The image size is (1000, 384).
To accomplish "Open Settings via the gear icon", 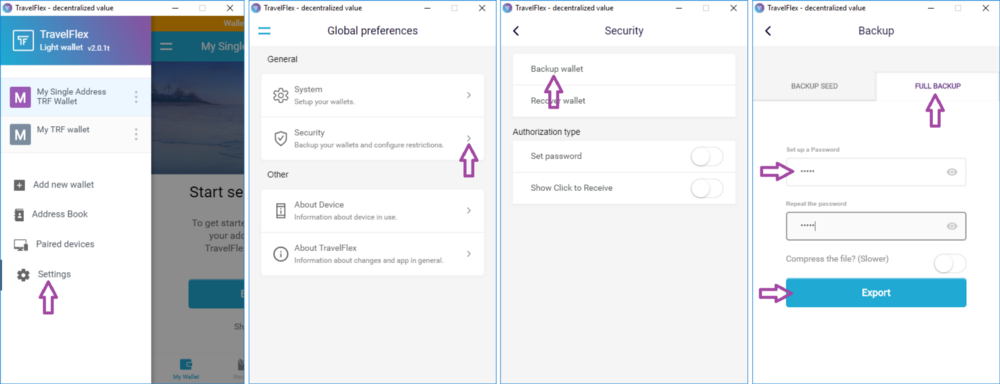I will point(23,275).
